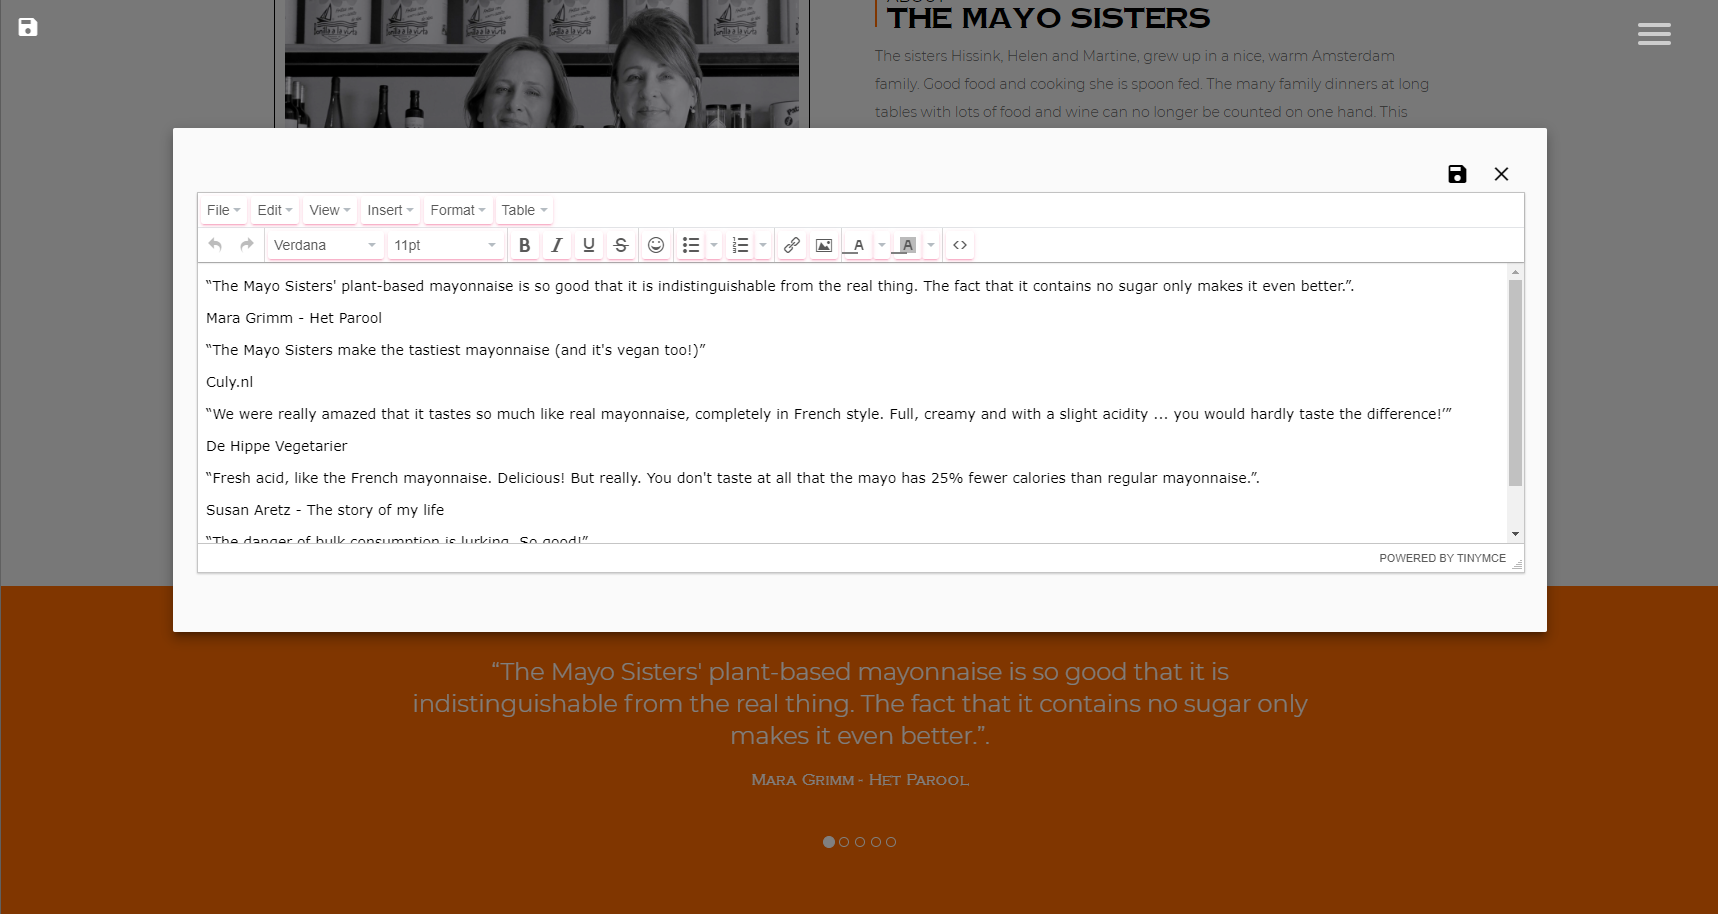Open the 11pt font size dropdown
Viewport: 1718px width, 914px height.
coord(445,245)
